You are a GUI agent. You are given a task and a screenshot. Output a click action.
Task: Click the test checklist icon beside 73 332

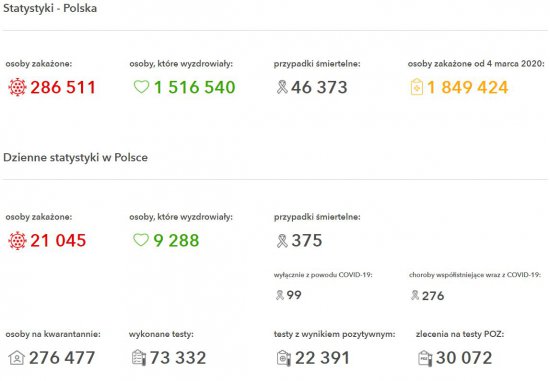[x=139, y=358]
